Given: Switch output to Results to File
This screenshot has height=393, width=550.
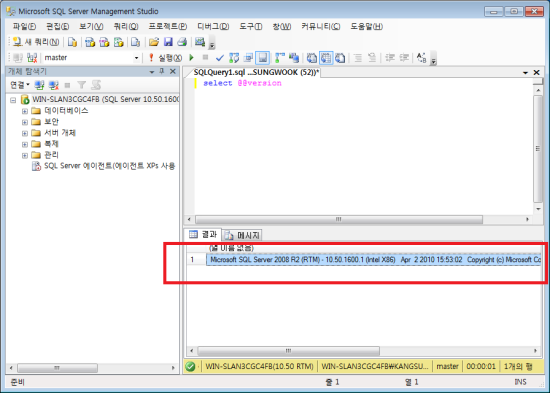Looking at the screenshot, I should (x=340, y=58).
